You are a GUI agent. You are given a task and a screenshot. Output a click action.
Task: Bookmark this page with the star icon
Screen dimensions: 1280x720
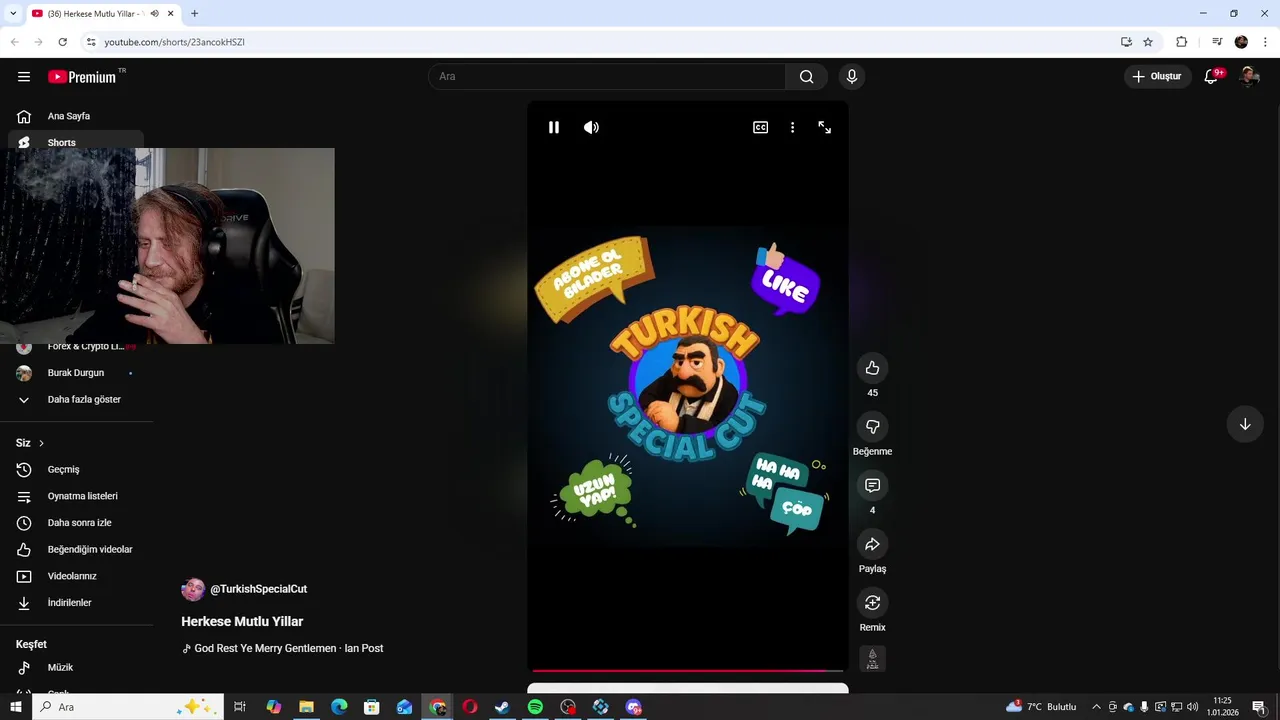point(1148,42)
